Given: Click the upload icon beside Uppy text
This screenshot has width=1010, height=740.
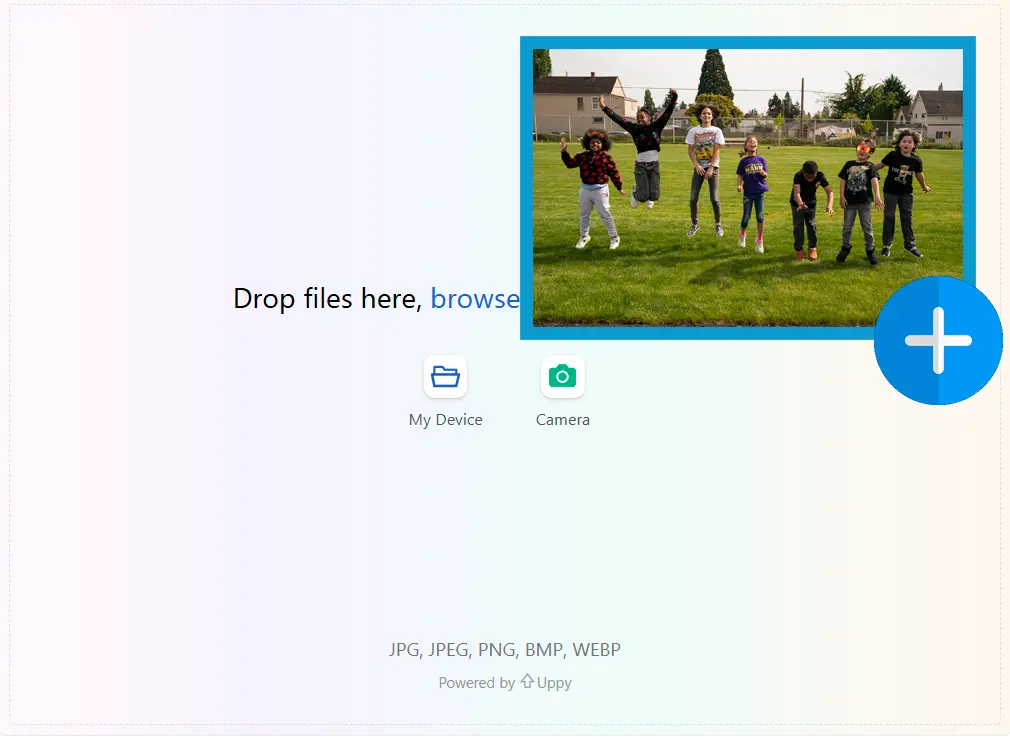Looking at the screenshot, I should tap(527, 682).
